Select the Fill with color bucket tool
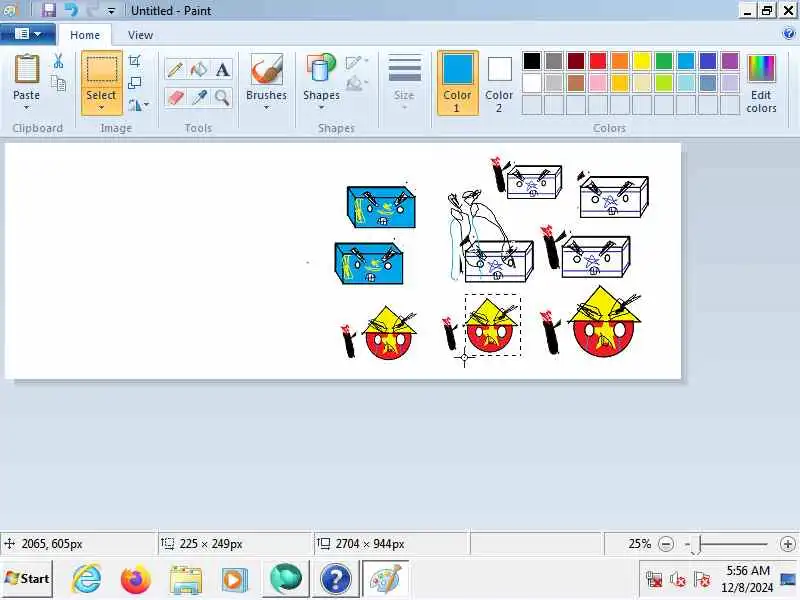The image size is (800, 600). 198,69
